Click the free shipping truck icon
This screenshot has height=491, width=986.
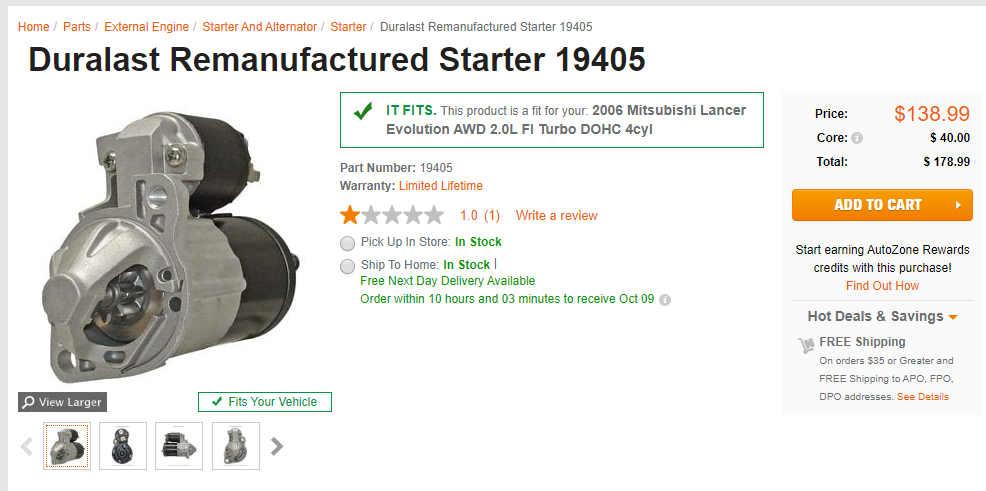click(x=806, y=345)
